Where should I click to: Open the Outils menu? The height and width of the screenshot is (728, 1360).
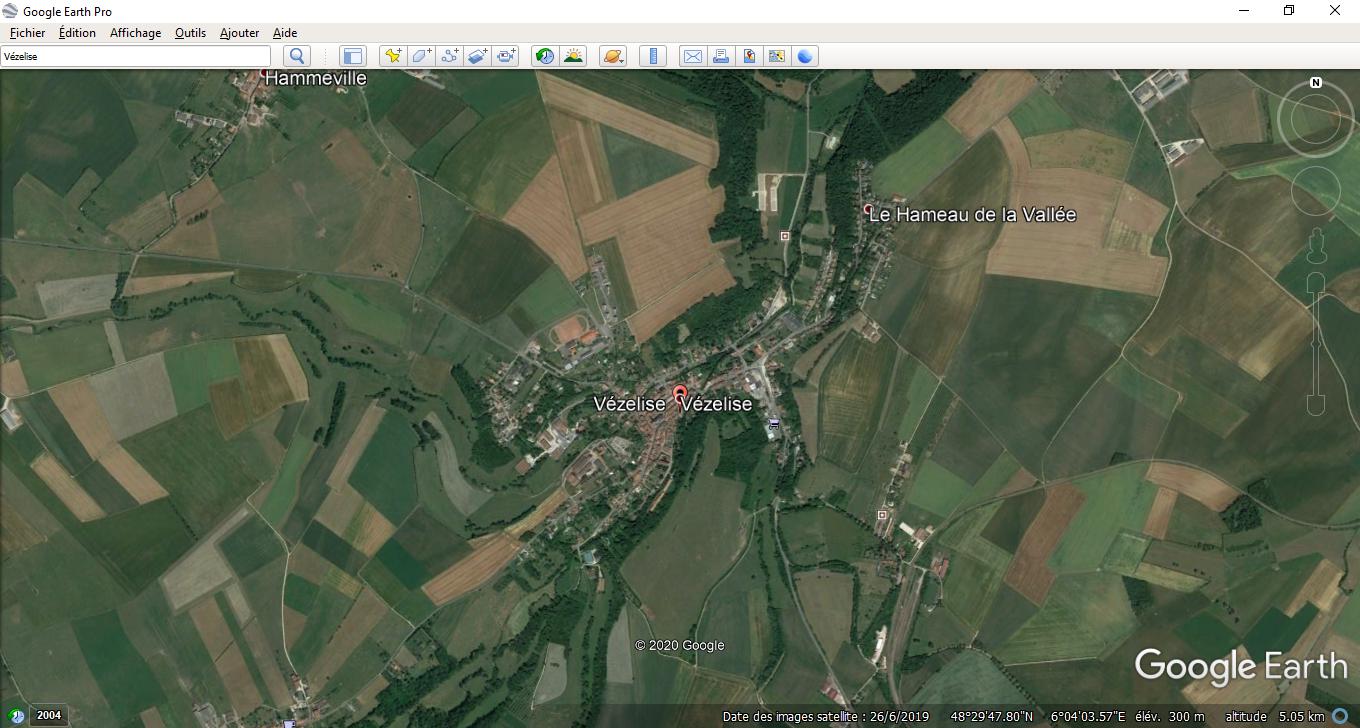pyautogui.click(x=190, y=33)
